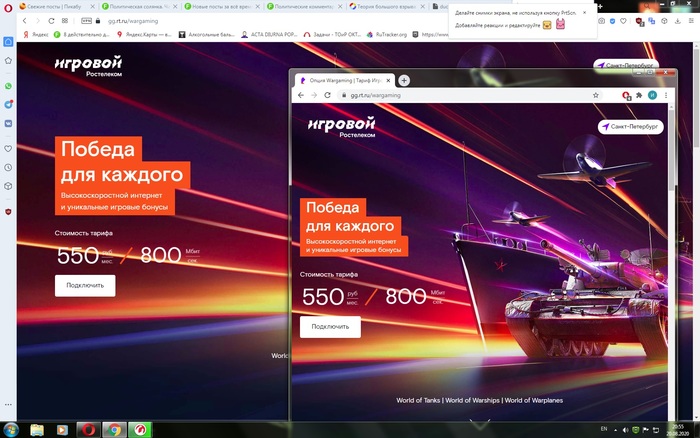Open the translate extension icon in Opera
The image size is (700, 438).
652,21
